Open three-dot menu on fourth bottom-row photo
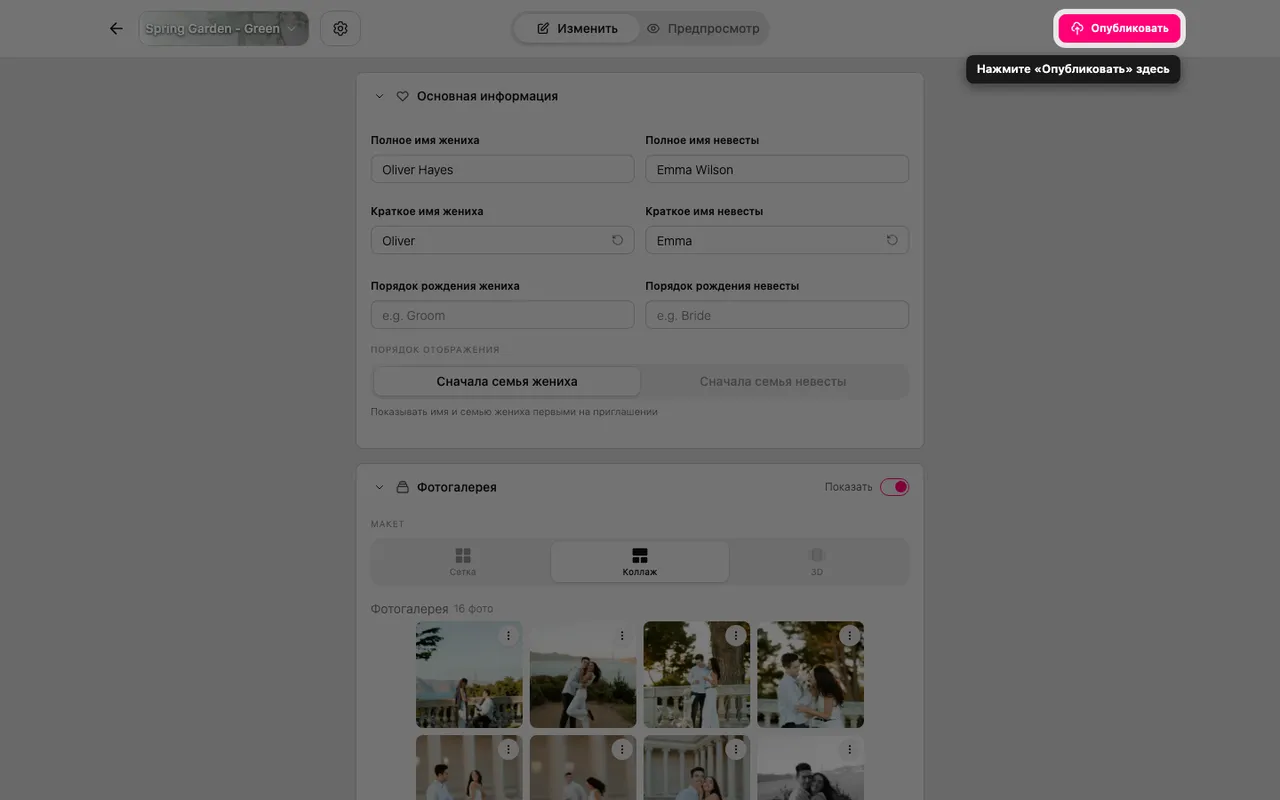The height and width of the screenshot is (800, 1280). pos(850,749)
